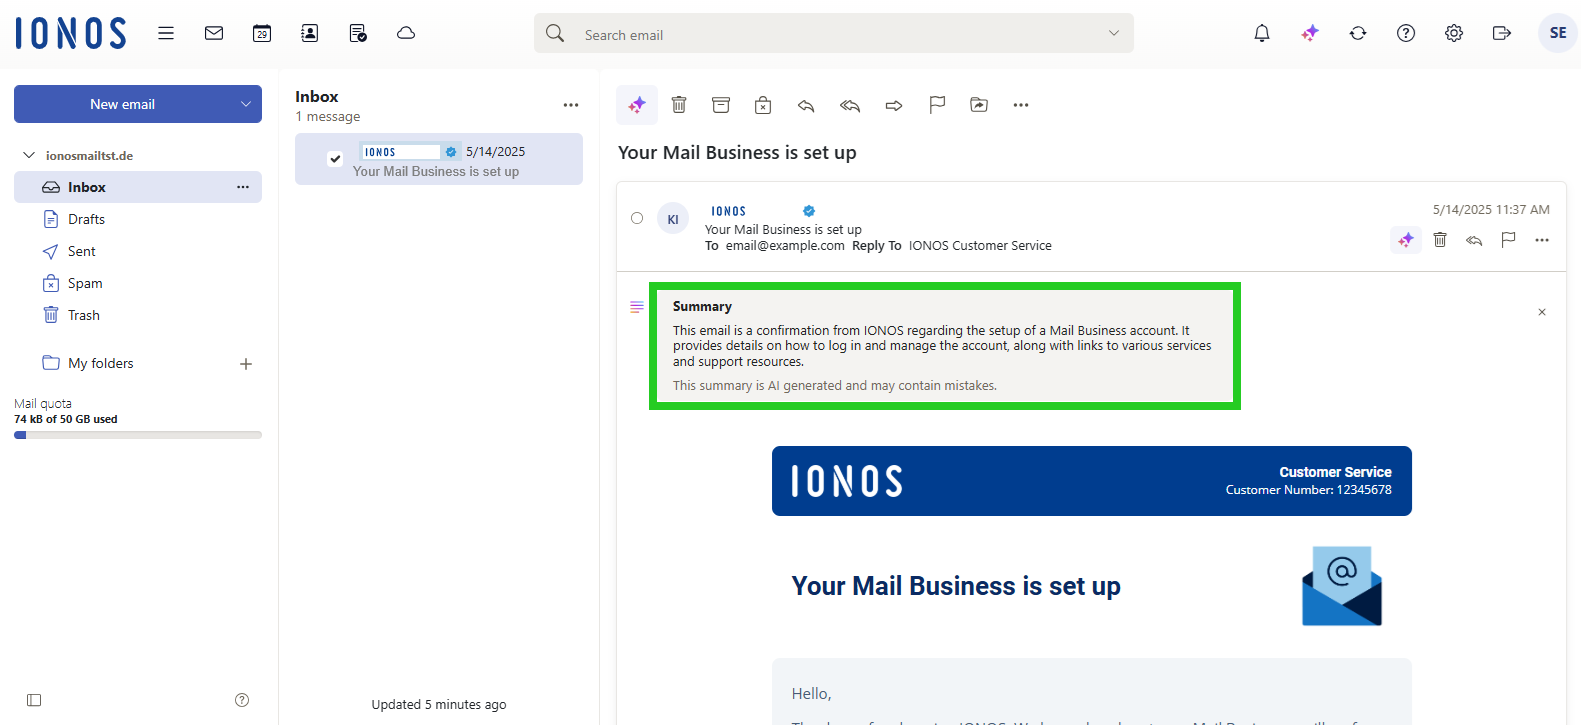Close the AI Summary panel

pos(1542,312)
